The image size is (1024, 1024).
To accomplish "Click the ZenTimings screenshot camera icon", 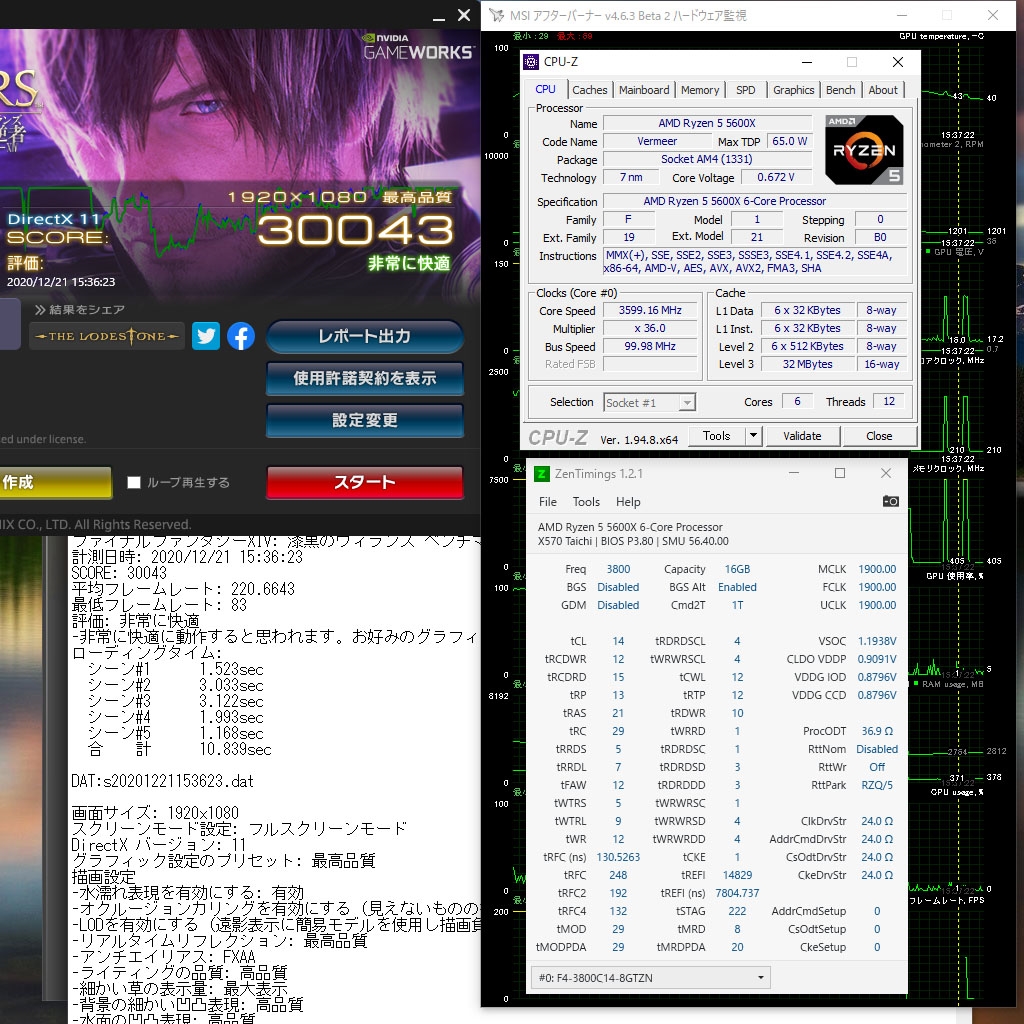I will [890, 501].
